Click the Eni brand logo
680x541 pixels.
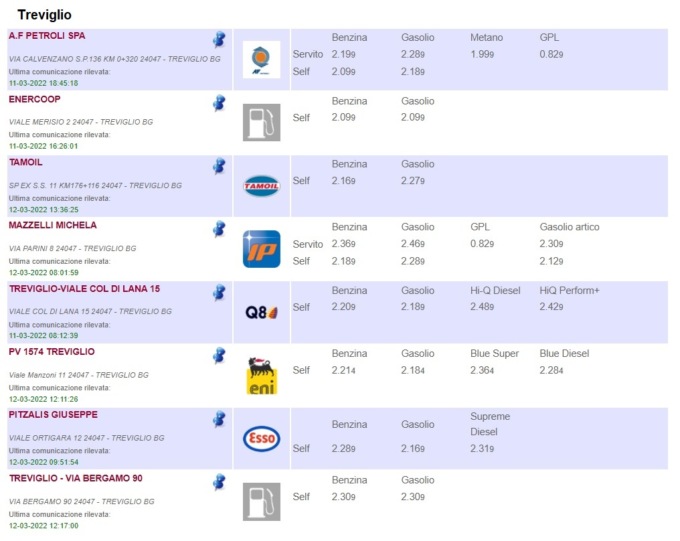click(262, 376)
